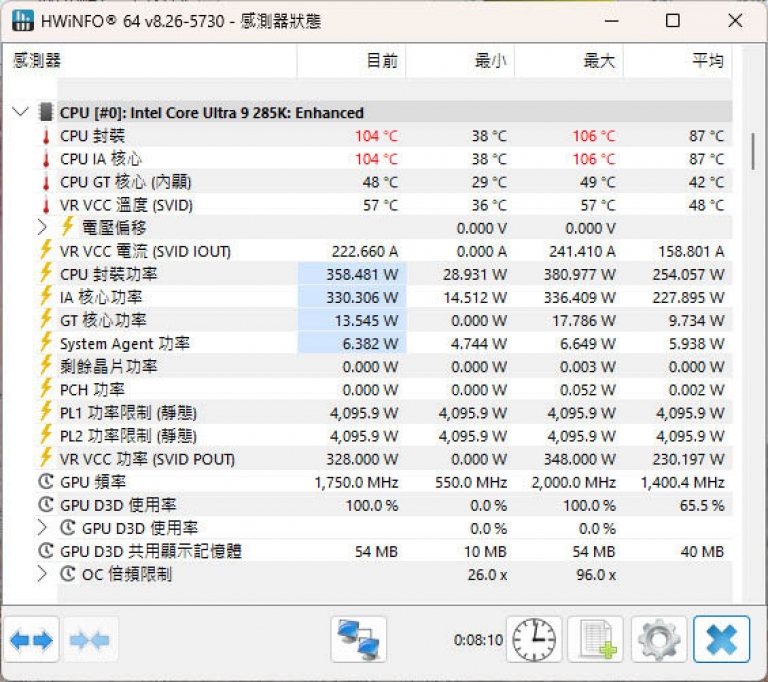Viewport: 768px width, 682px height.
Task: Click the expand-layout blue arrows button
Action: [x=31, y=640]
